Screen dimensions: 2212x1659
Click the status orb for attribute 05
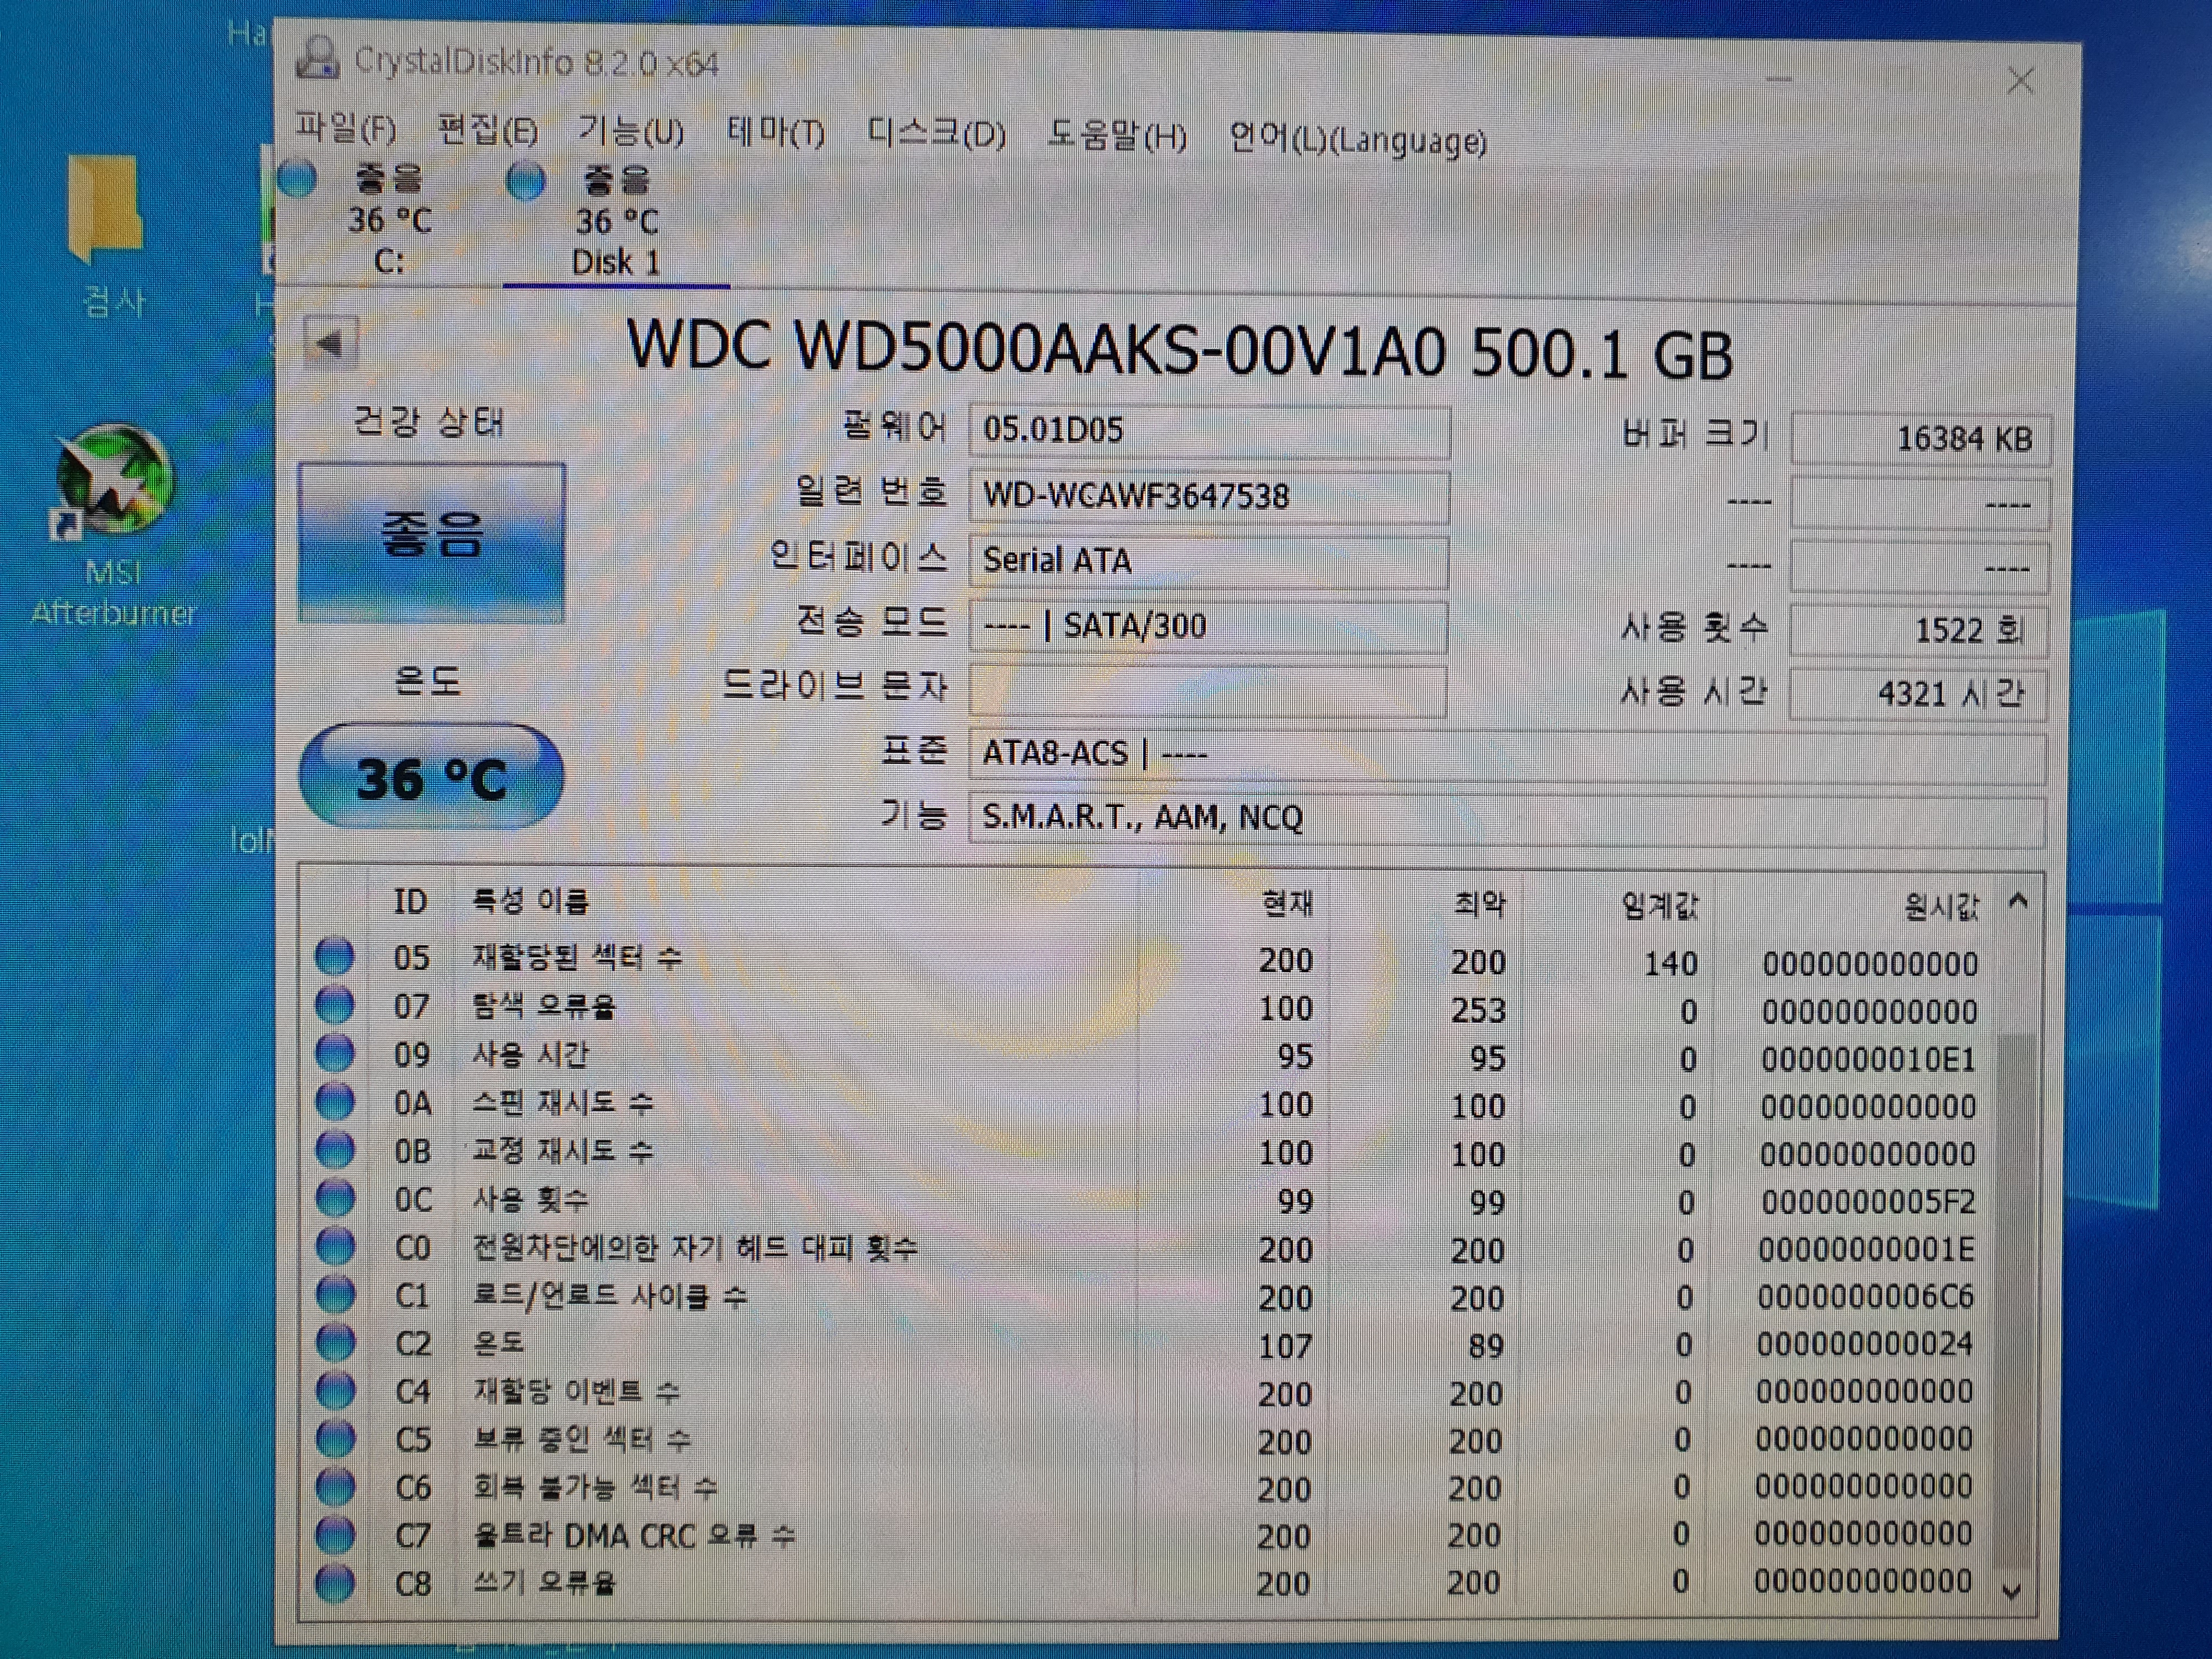coord(334,956)
